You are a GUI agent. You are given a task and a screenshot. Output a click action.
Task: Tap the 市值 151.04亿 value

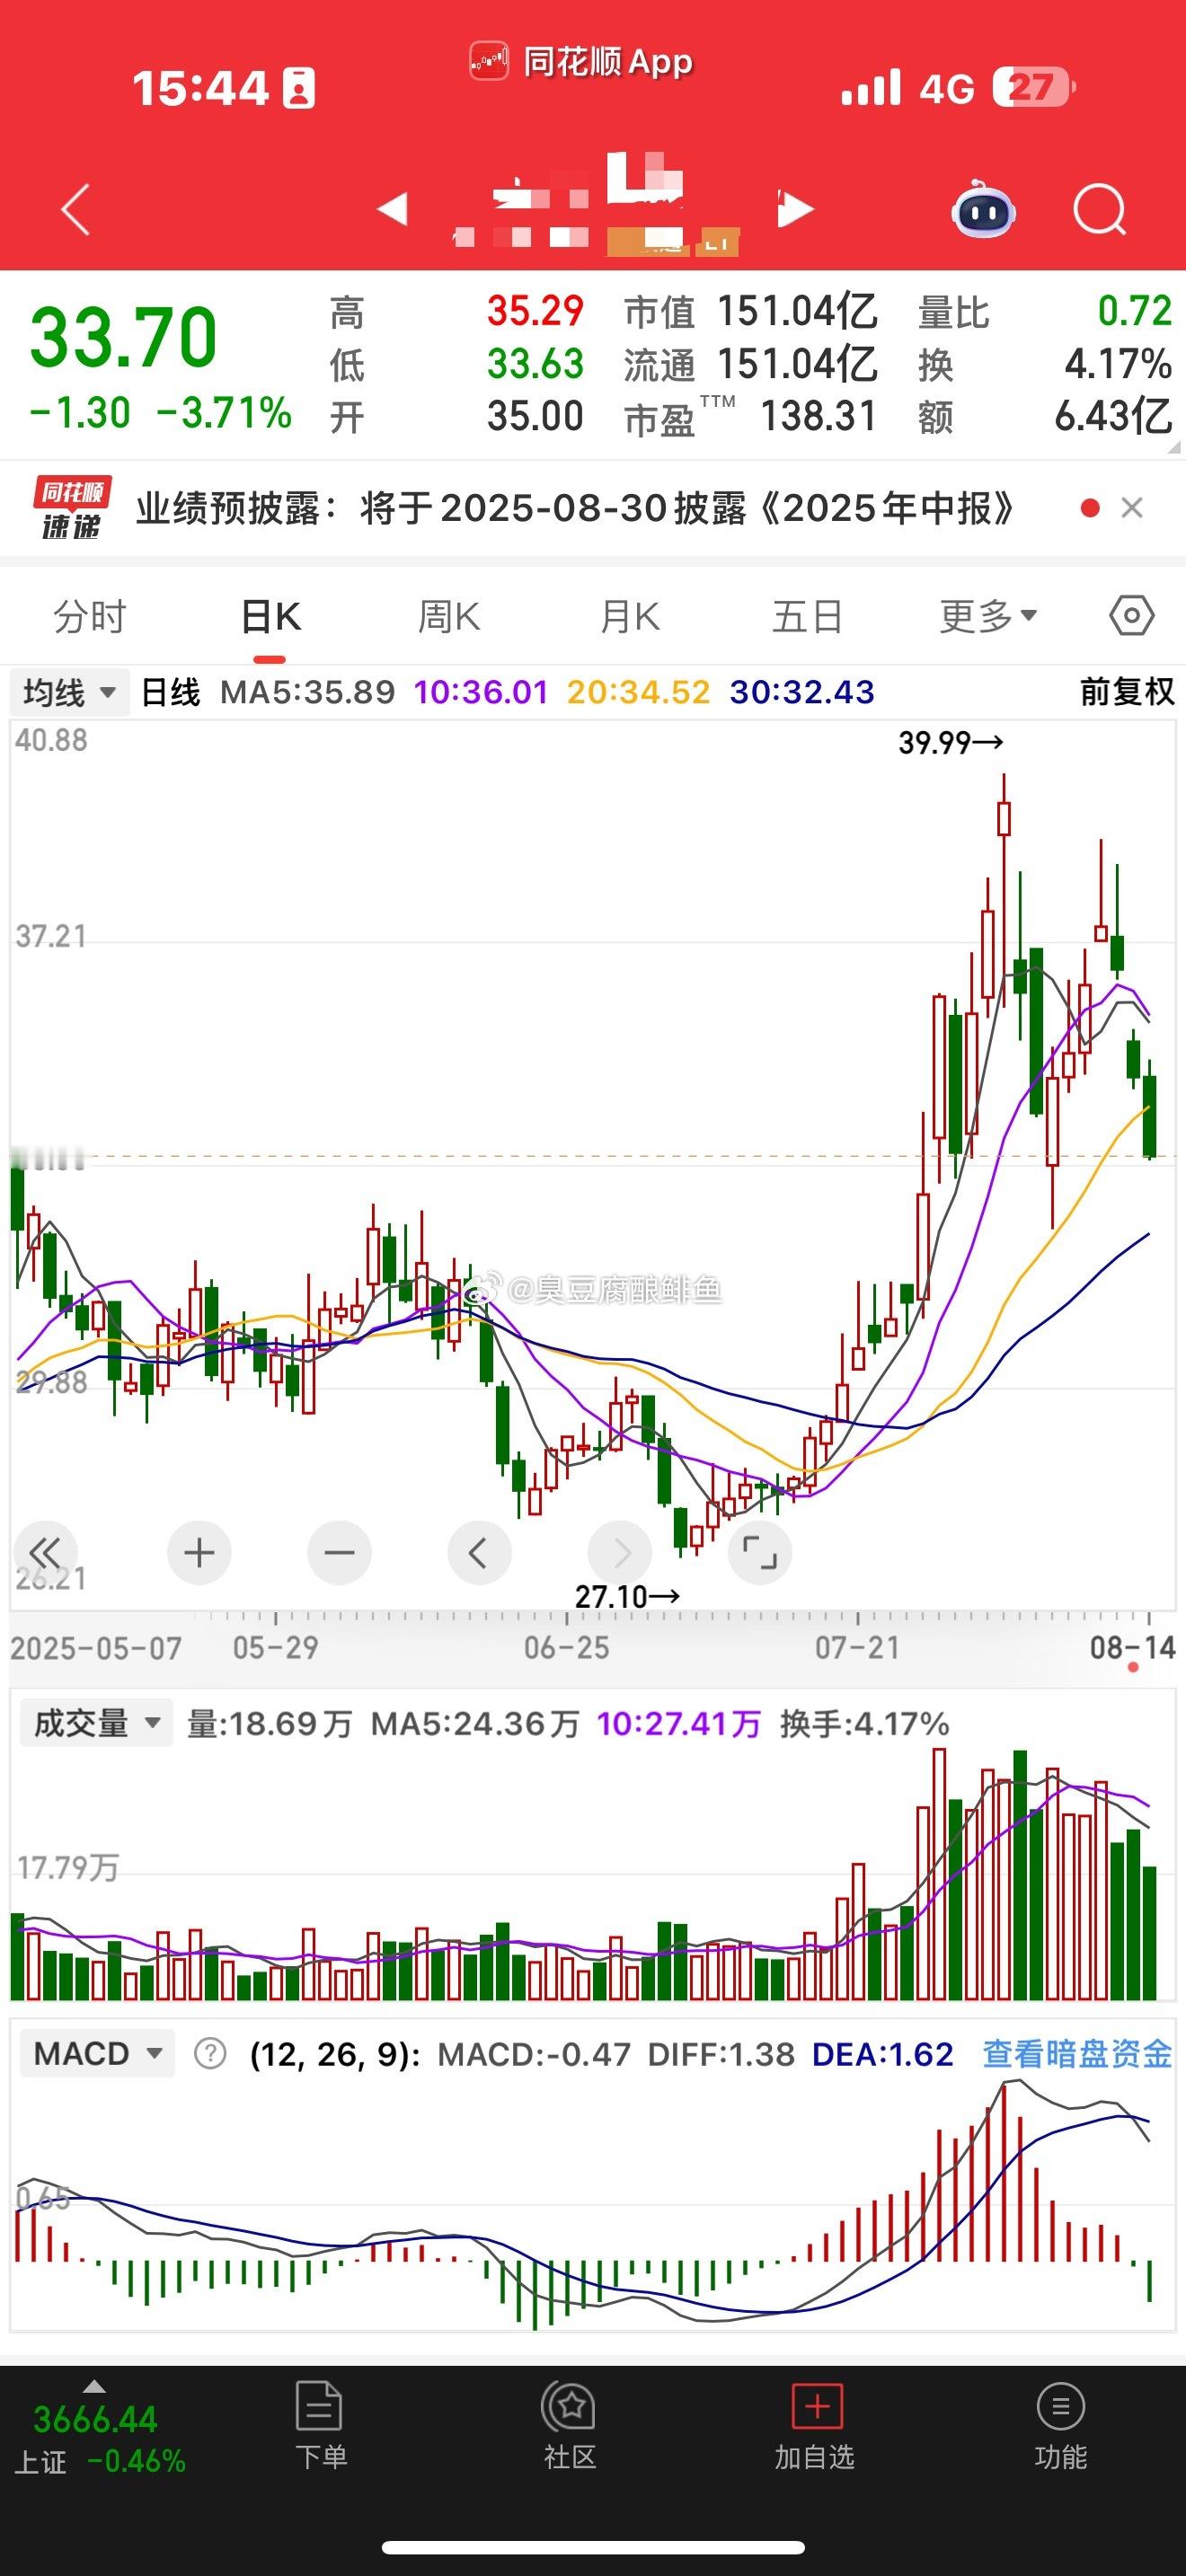(x=797, y=311)
